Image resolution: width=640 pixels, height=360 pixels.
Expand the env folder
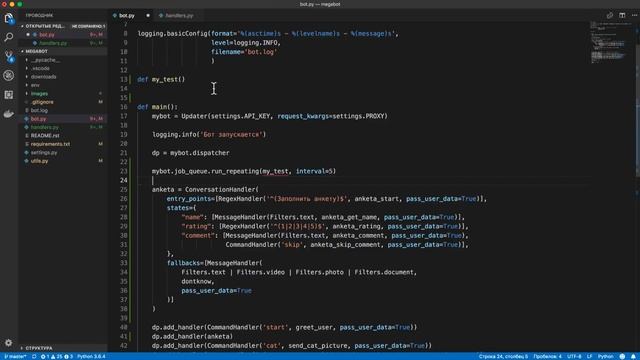coord(35,85)
